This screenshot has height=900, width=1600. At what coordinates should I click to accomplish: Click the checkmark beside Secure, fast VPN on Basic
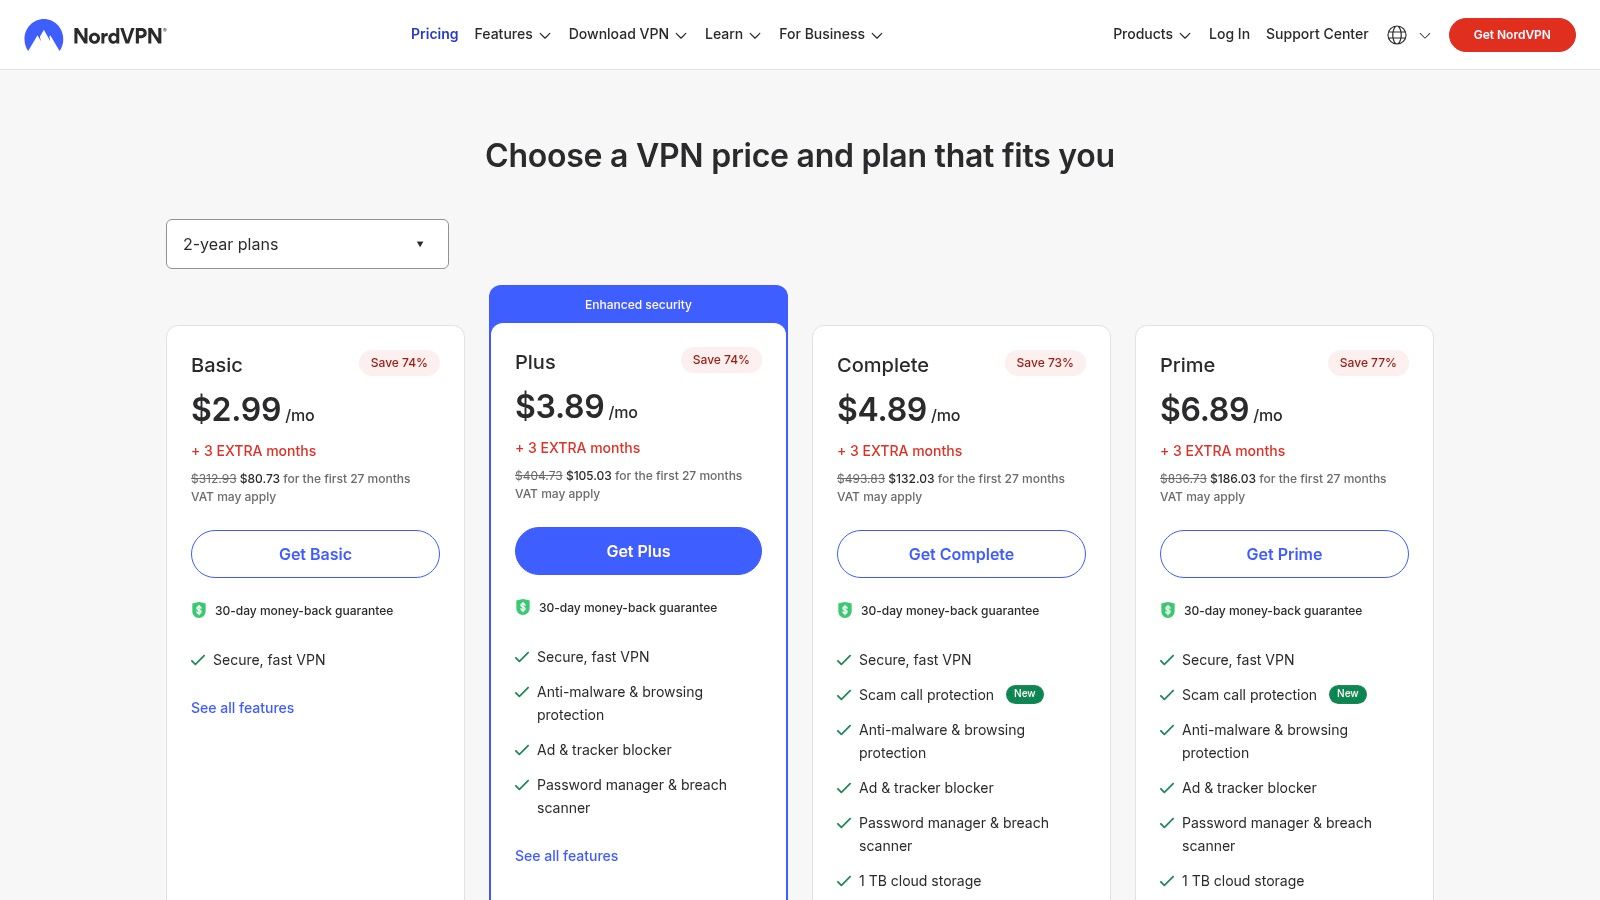click(196, 660)
